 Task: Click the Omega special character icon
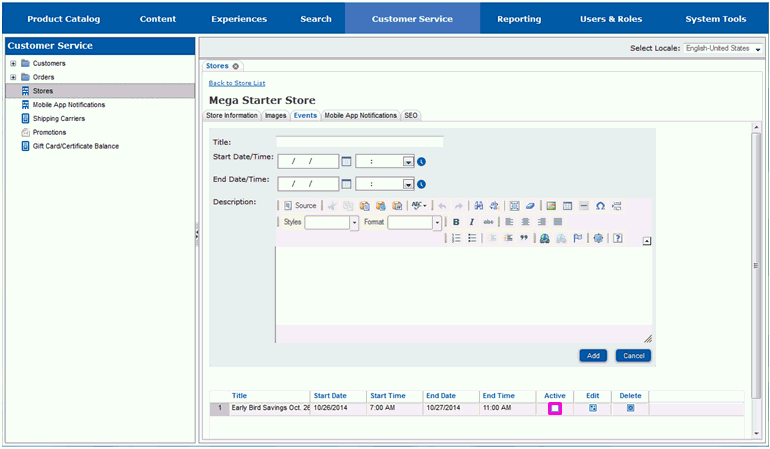coord(600,206)
